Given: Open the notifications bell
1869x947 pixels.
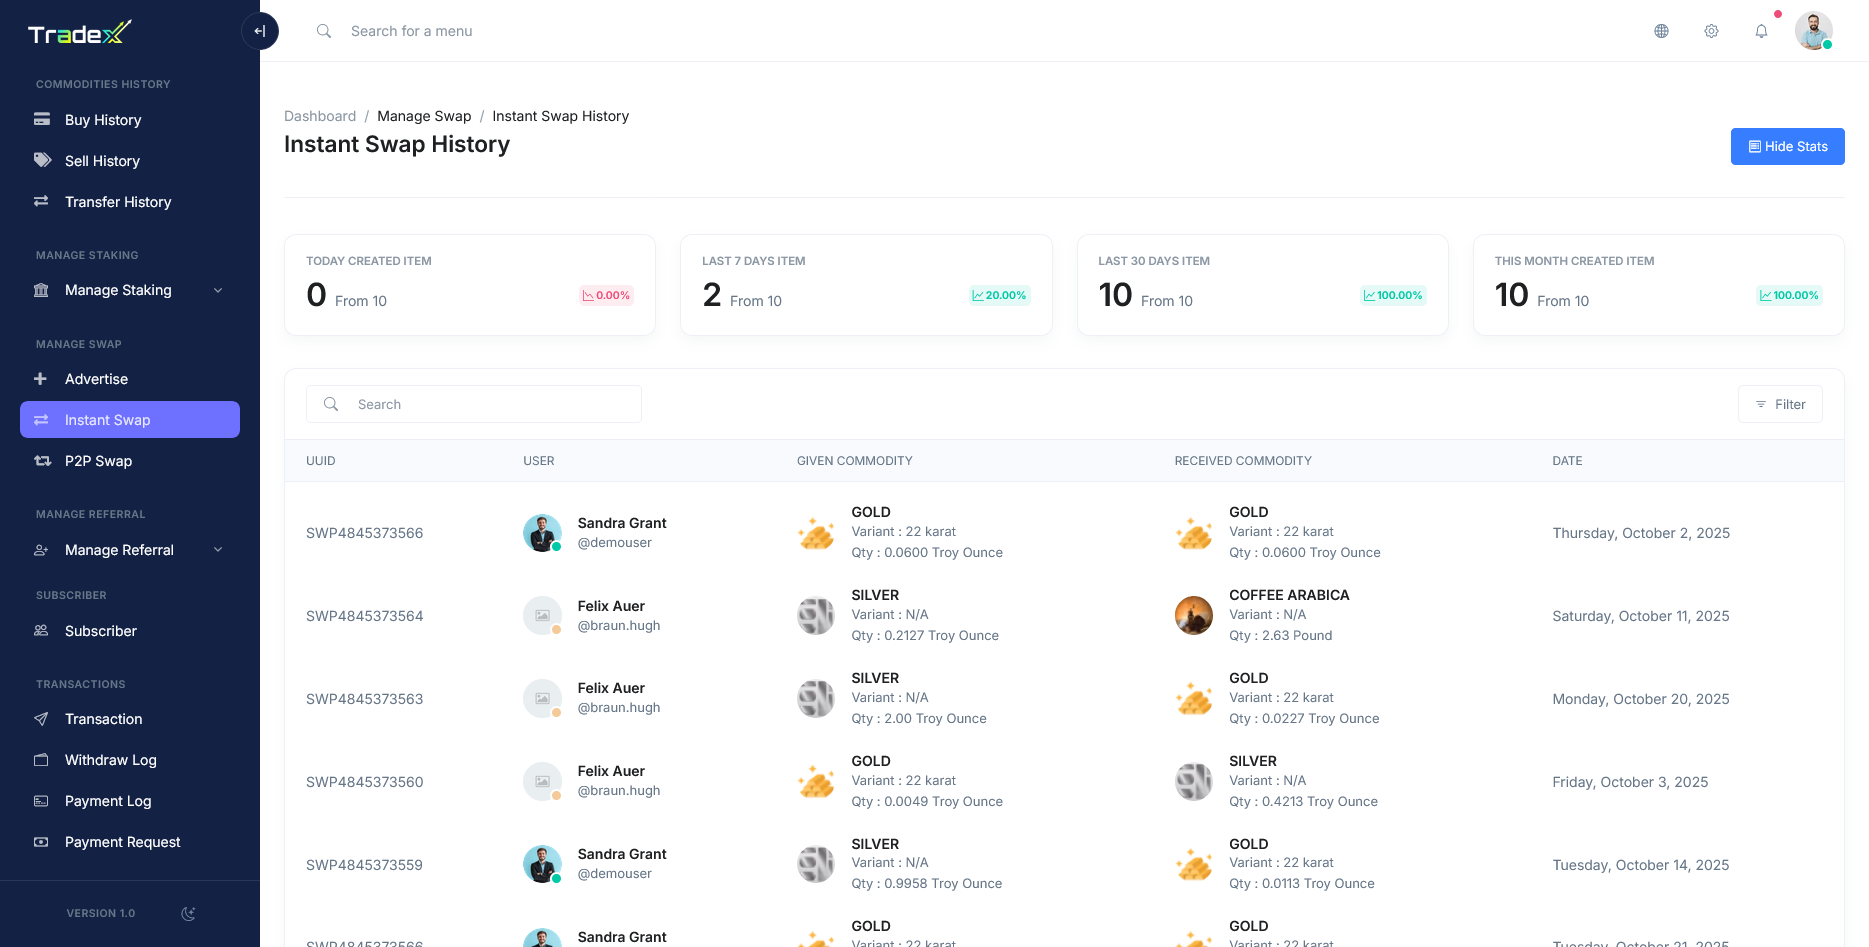Looking at the screenshot, I should pos(1761,31).
